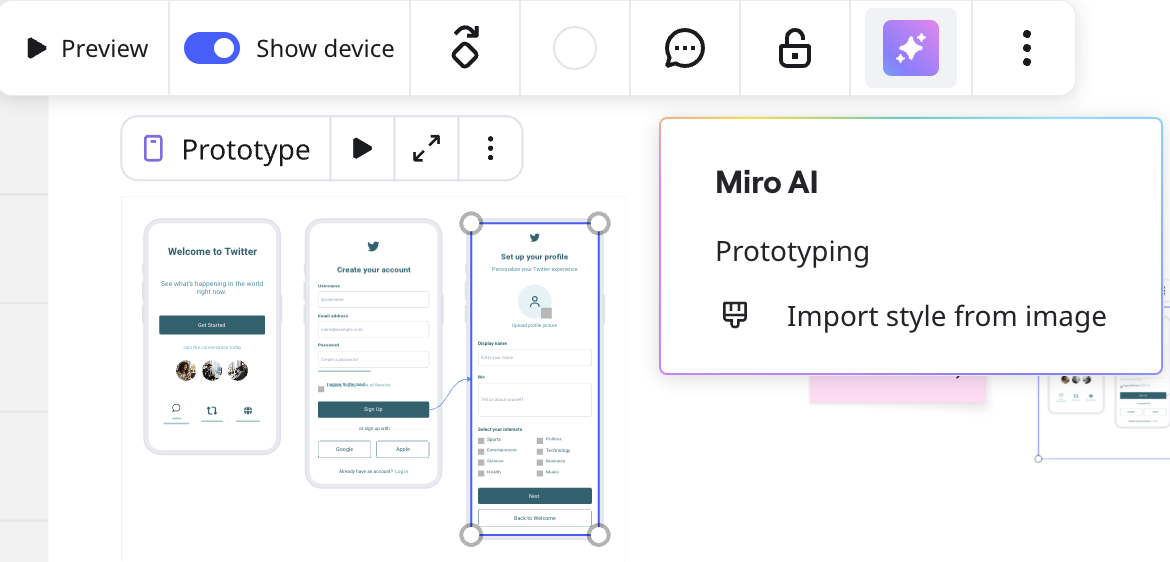
Task: Click the expand to fullscreen arrows icon
Action: pos(427,149)
